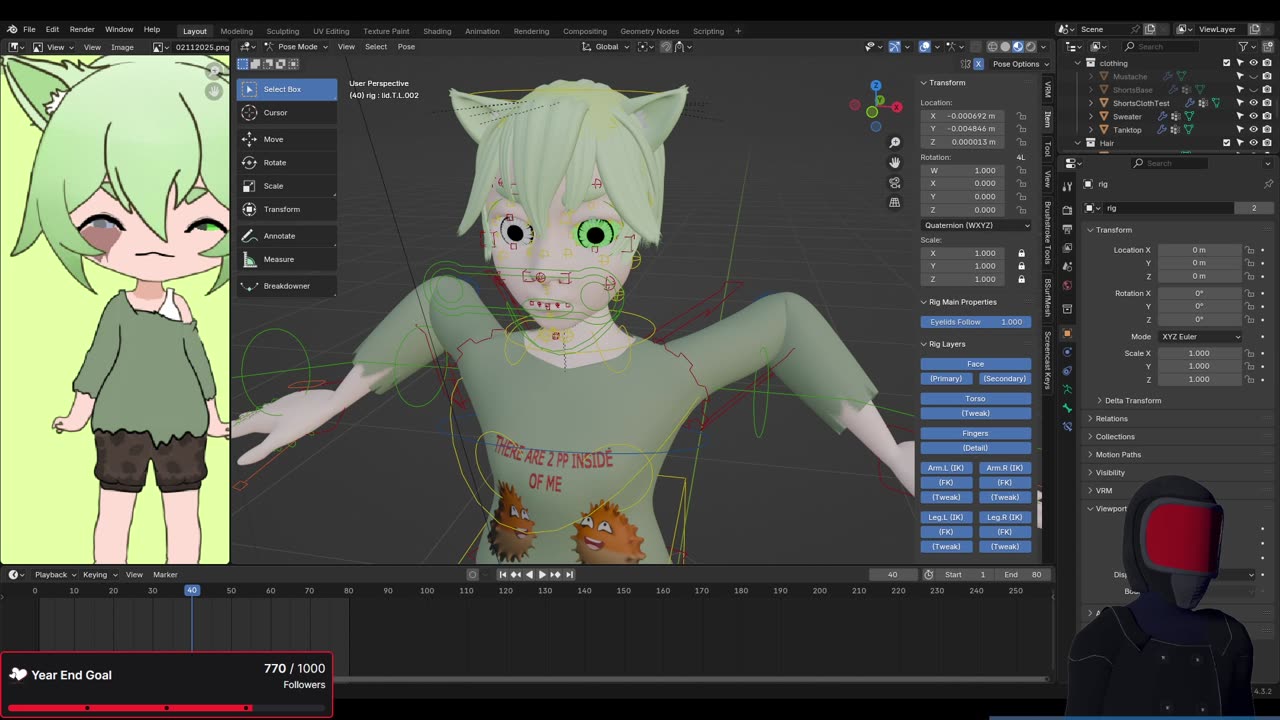Viewport: 1280px width, 720px height.
Task: Open the File menu
Action: point(29,30)
